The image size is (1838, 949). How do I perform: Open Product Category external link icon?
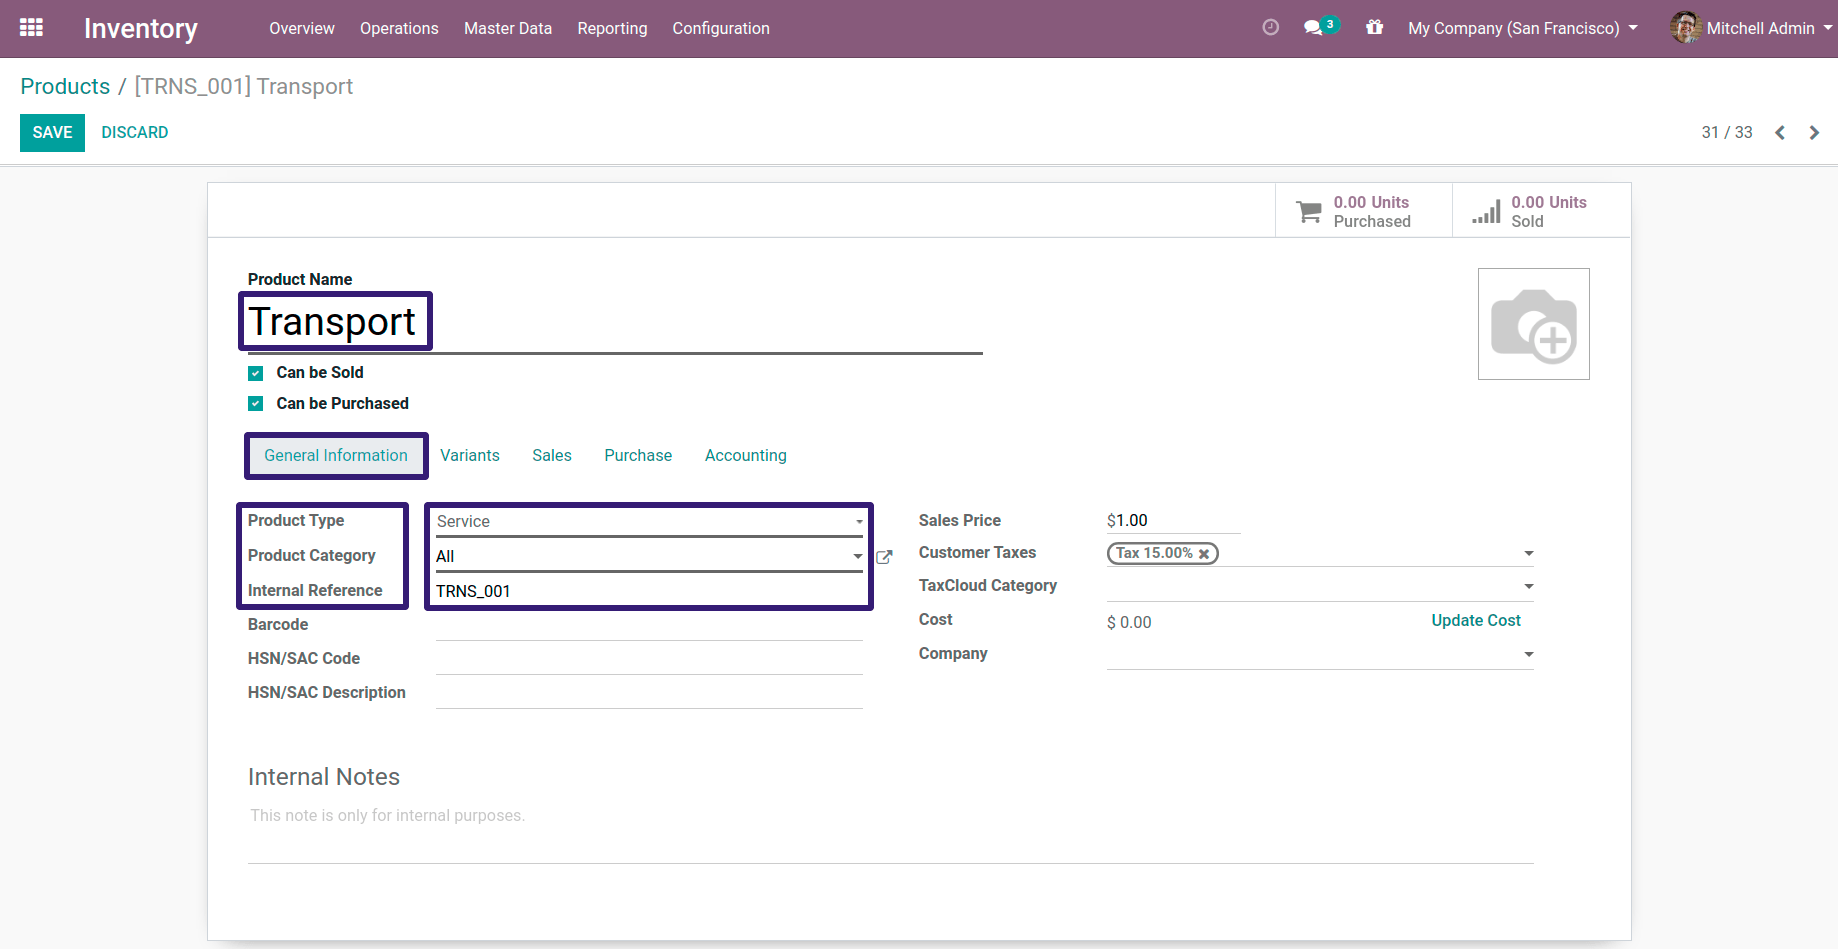pos(884,557)
